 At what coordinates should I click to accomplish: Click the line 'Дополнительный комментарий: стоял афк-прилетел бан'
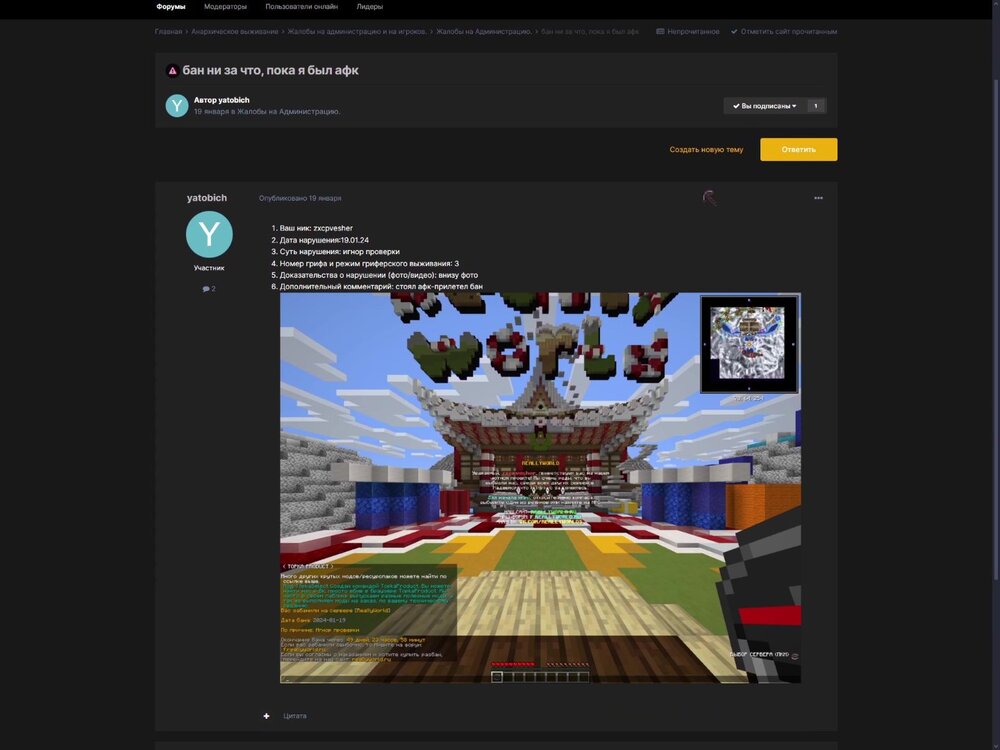point(381,287)
